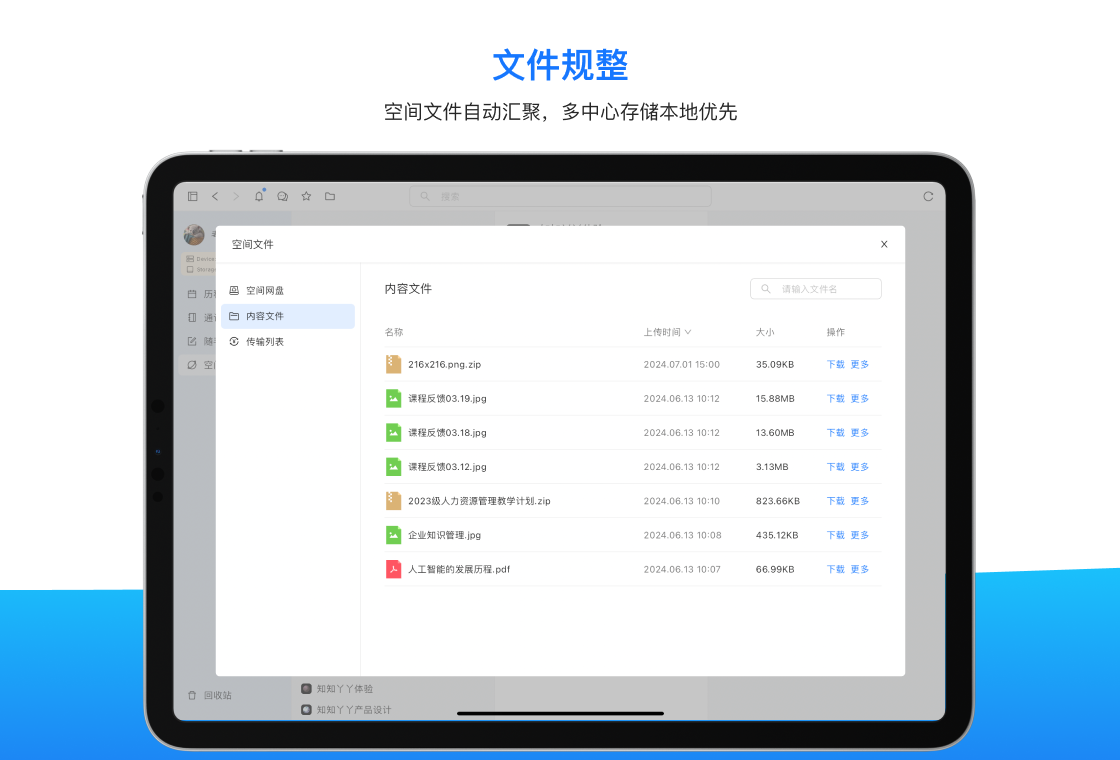Click 下载 for 2023级人力资源管理教学计划.zip
This screenshot has width=1120, height=760.
(835, 501)
